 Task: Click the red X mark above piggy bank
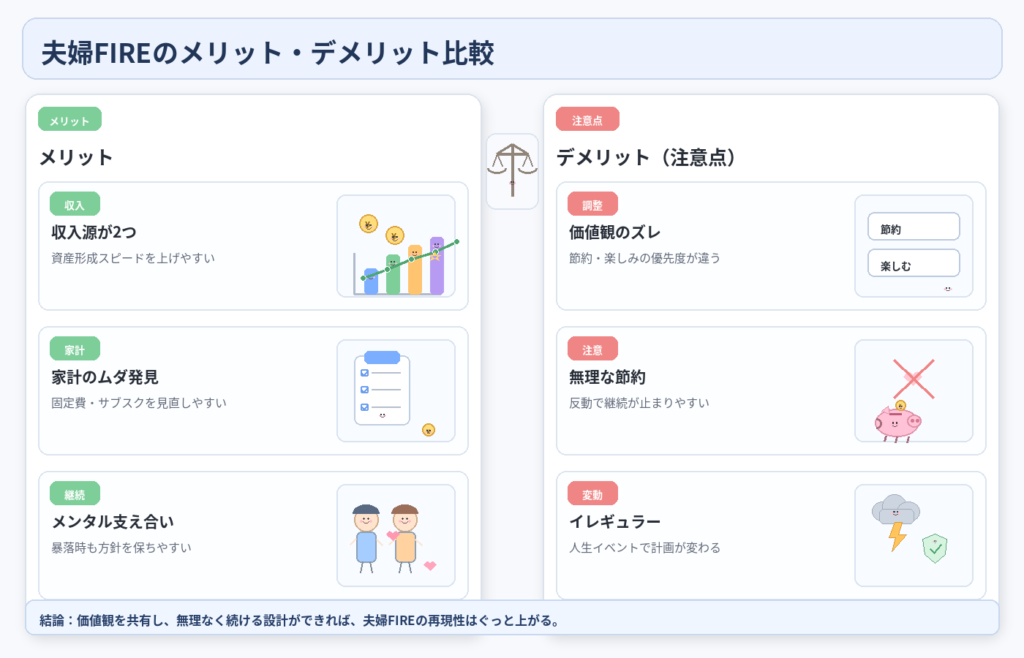click(912, 379)
